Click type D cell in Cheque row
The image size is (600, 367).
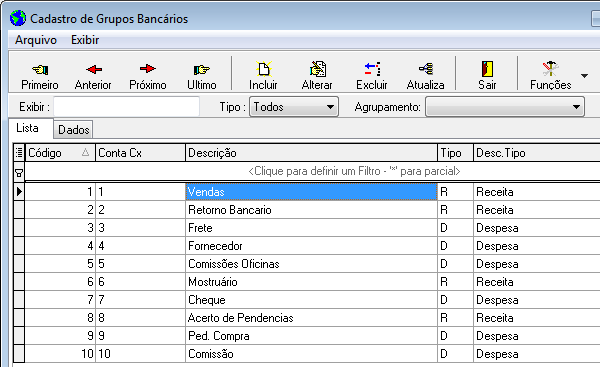455,300
